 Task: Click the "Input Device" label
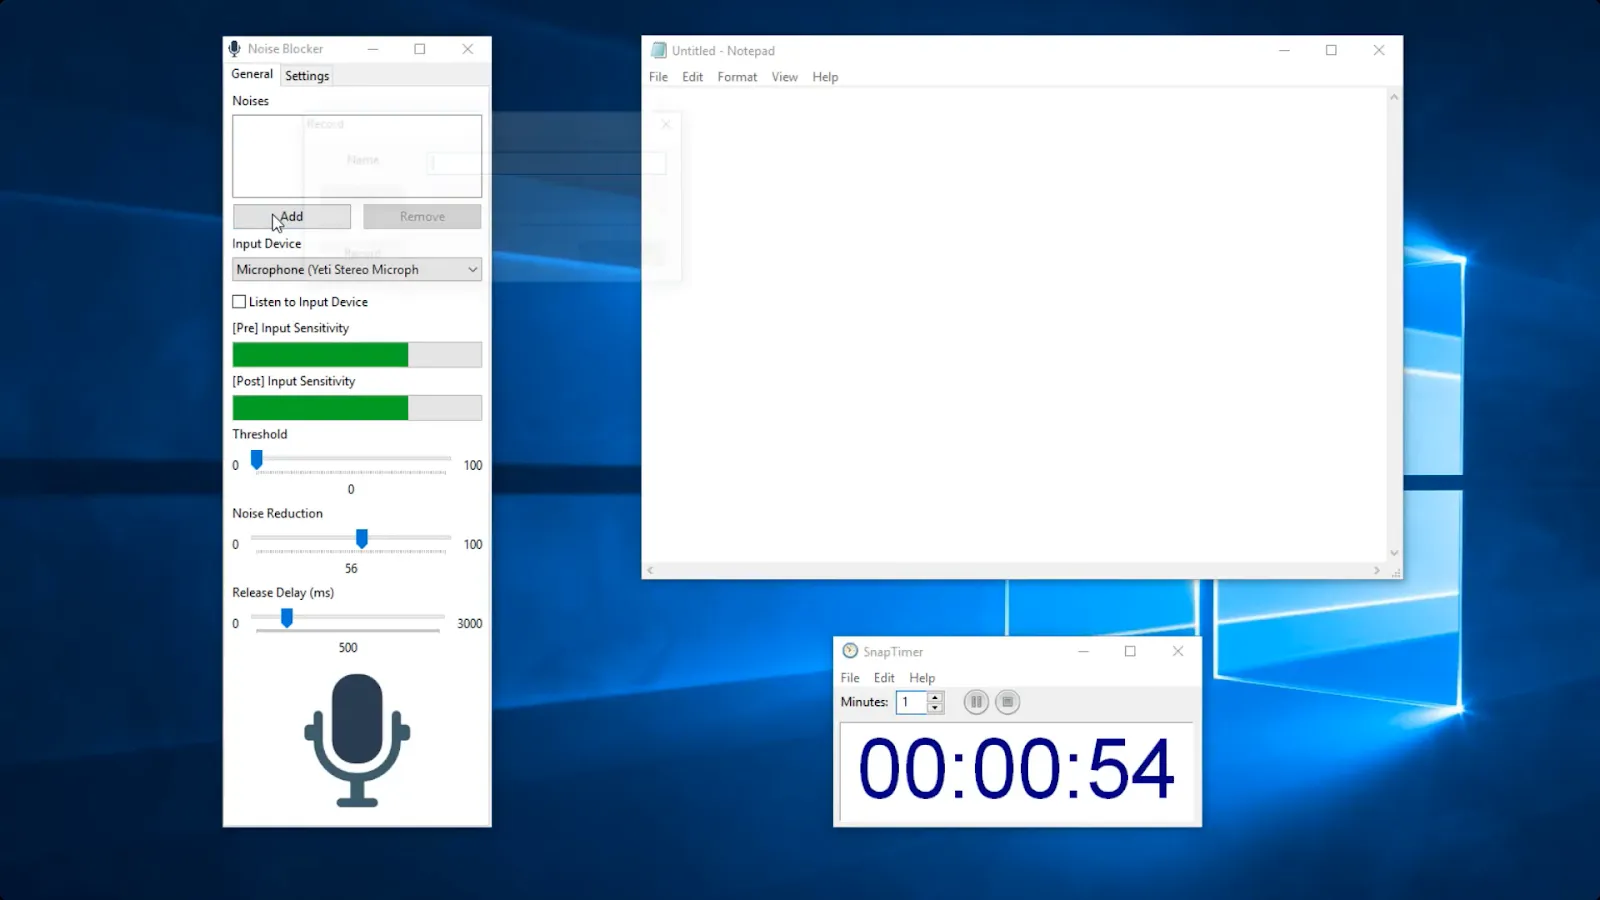click(267, 244)
